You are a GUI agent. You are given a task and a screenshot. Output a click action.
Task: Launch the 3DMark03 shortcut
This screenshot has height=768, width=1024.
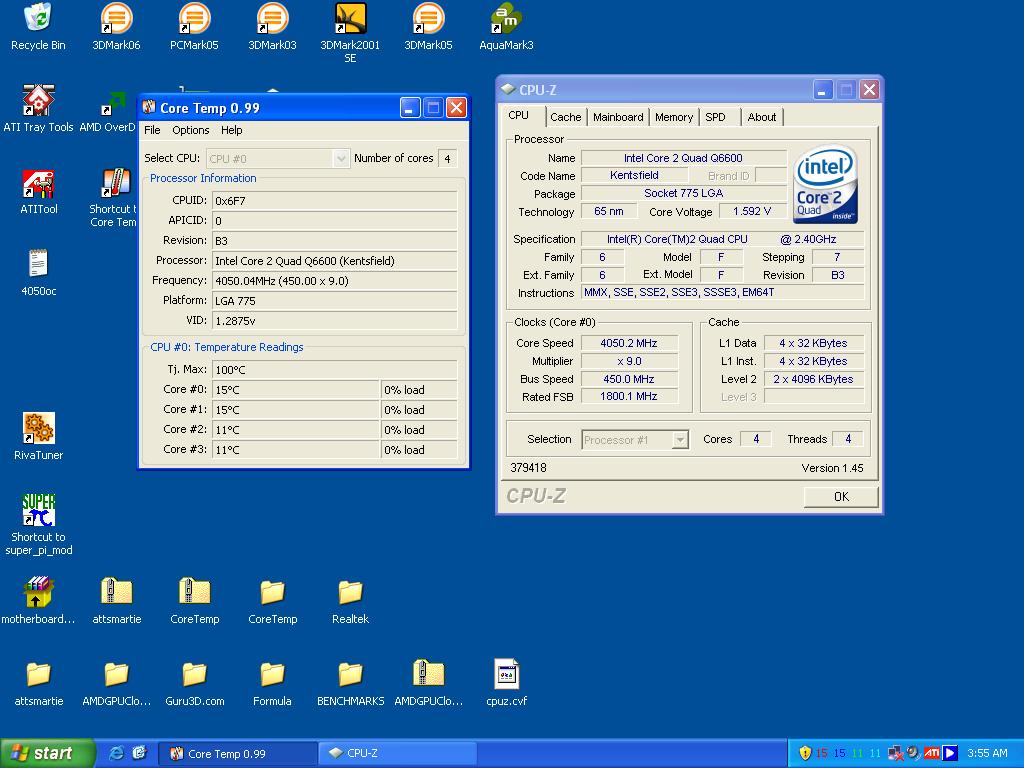click(x=272, y=27)
